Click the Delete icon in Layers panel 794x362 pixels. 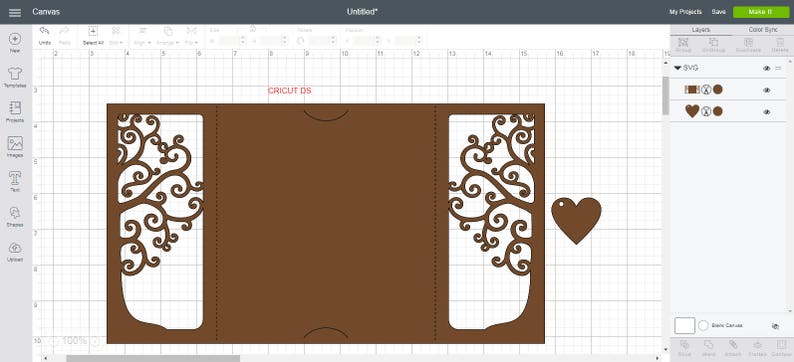point(780,42)
